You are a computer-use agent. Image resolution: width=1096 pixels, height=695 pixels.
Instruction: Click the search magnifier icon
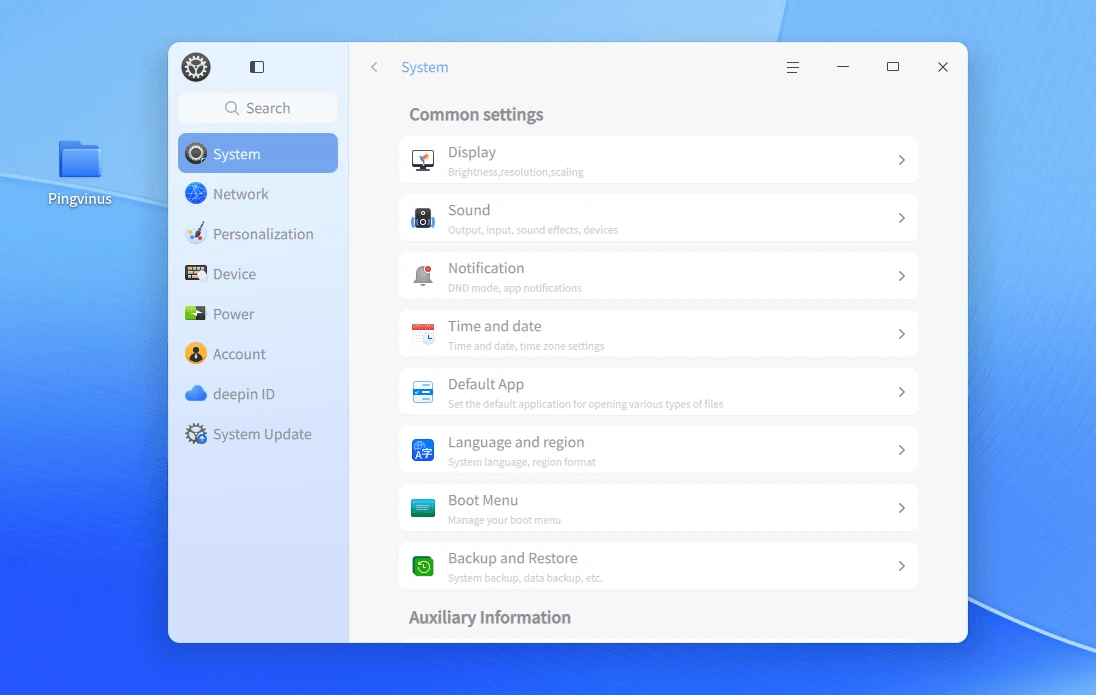(232, 108)
